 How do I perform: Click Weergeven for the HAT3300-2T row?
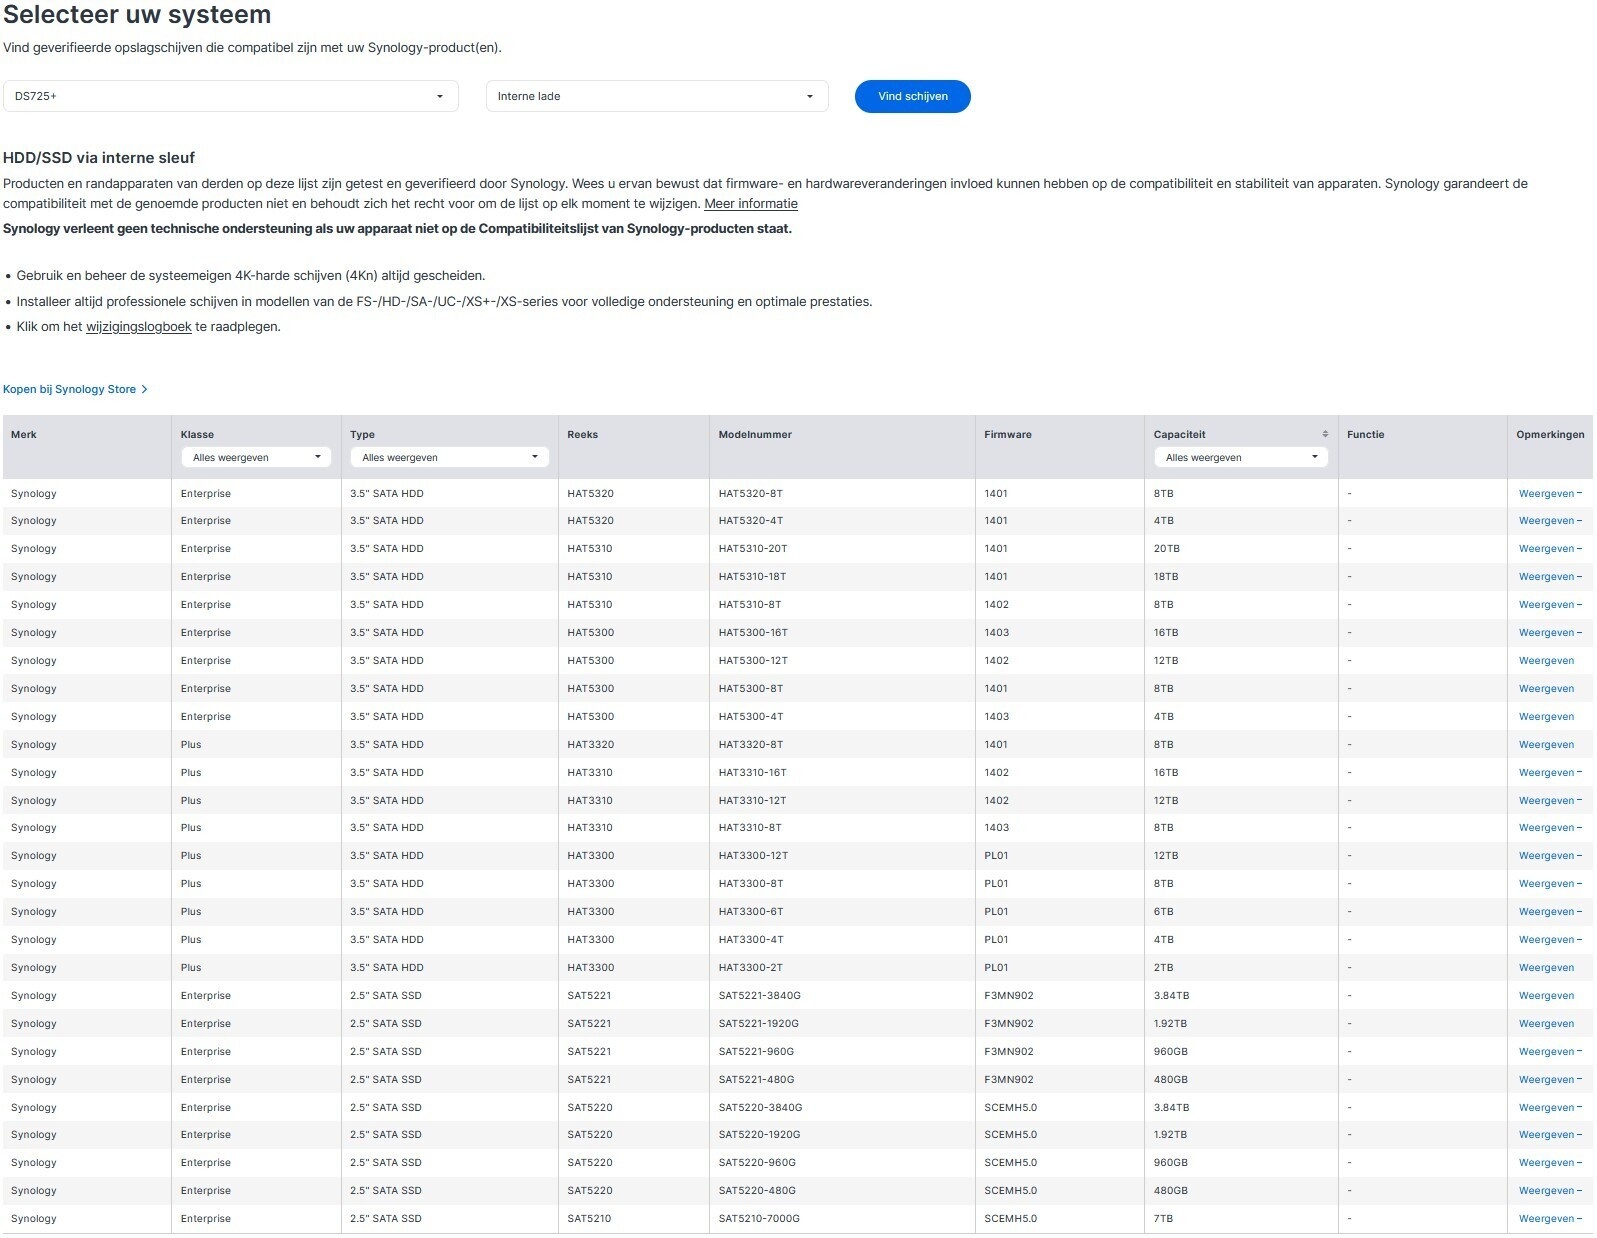(1546, 968)
